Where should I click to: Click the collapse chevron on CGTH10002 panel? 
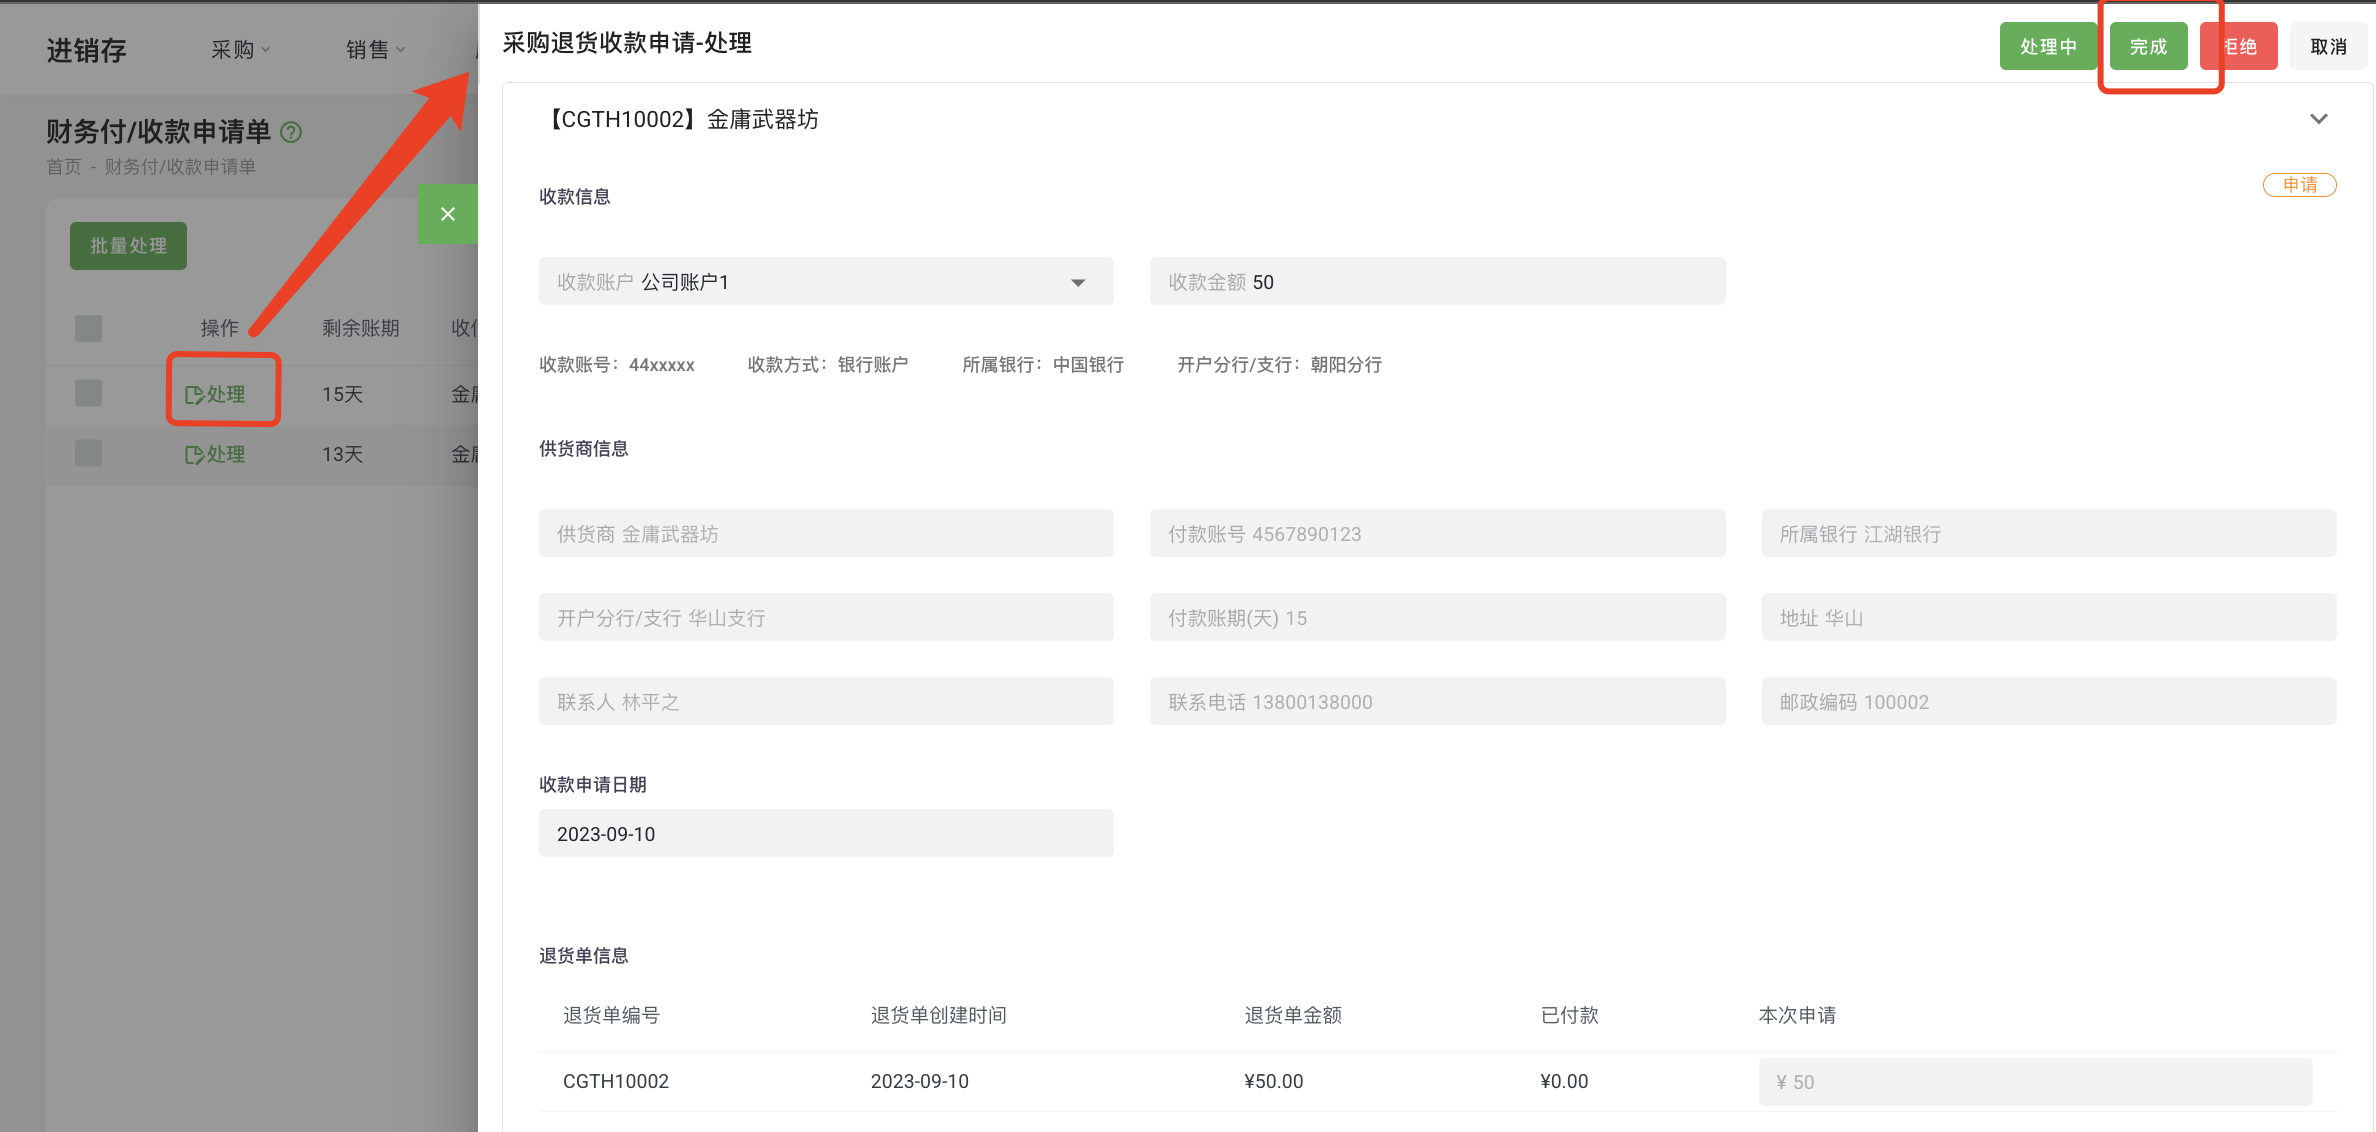[2320, 119]
